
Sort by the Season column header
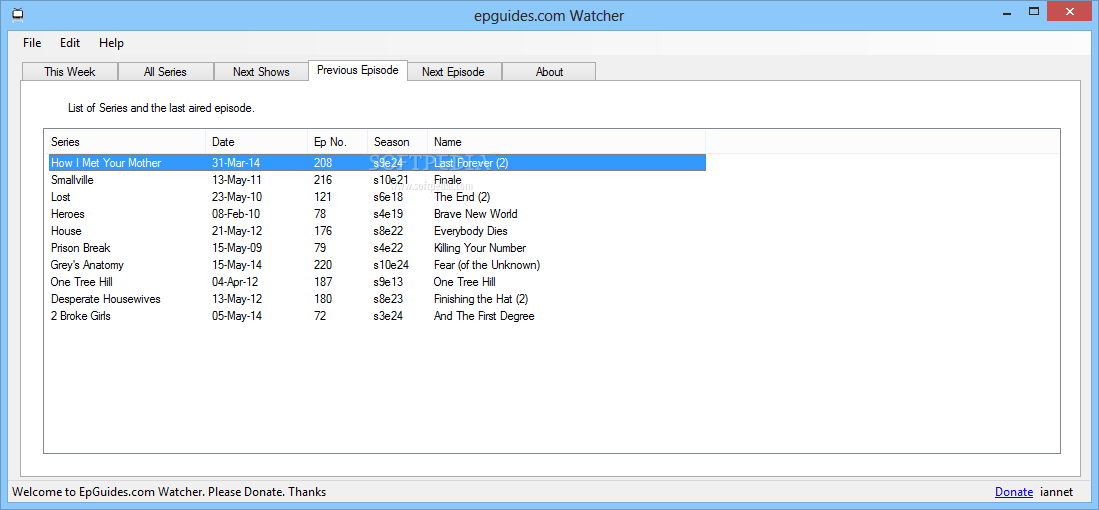click(x=397, y=142)
